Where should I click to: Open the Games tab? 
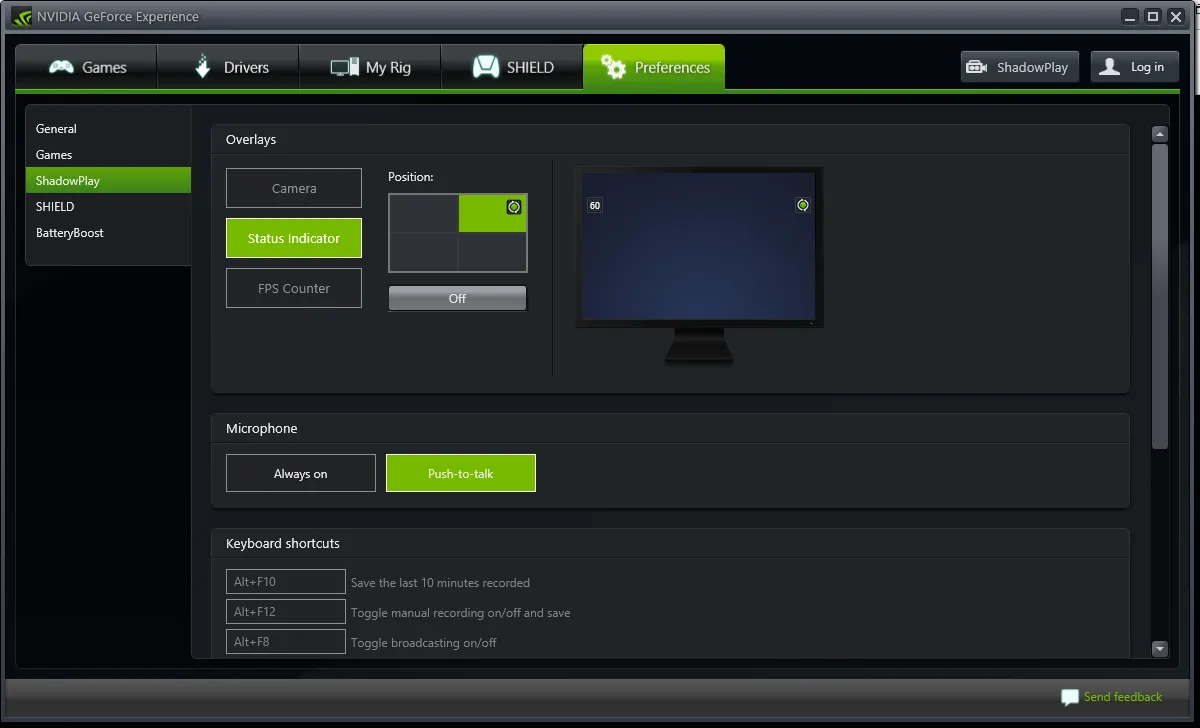pyautogui.click(x=86, y=67)
